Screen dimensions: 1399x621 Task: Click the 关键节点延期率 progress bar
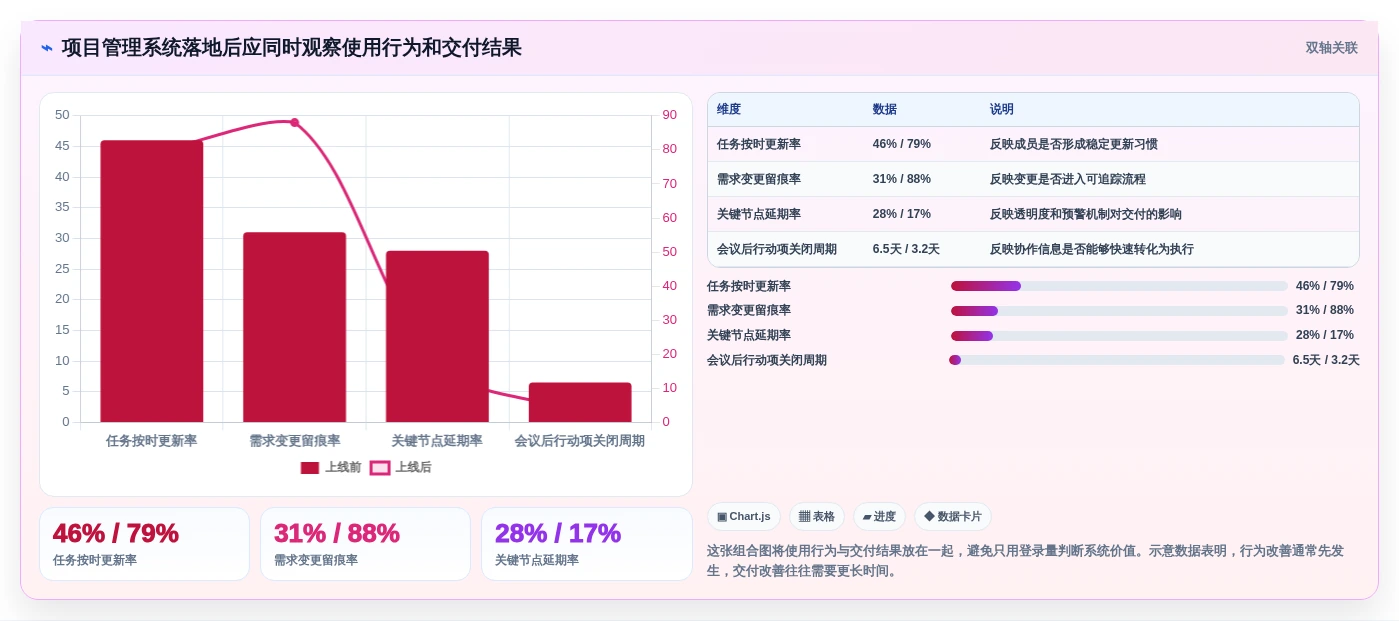click(1119, 336)
